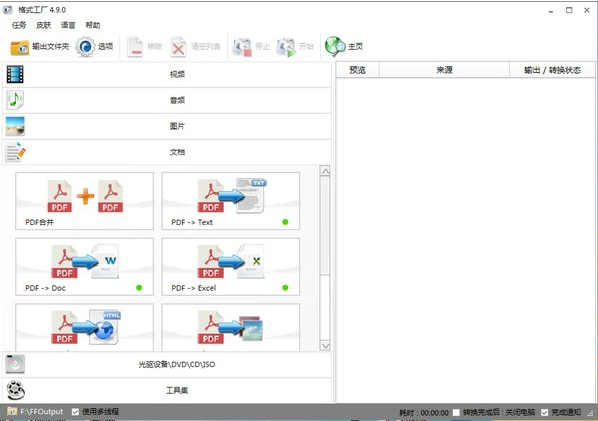Choose the PDF -> Doc conversion tile
The width and height of the screenshot is (598, 421).
click(85, 267)
